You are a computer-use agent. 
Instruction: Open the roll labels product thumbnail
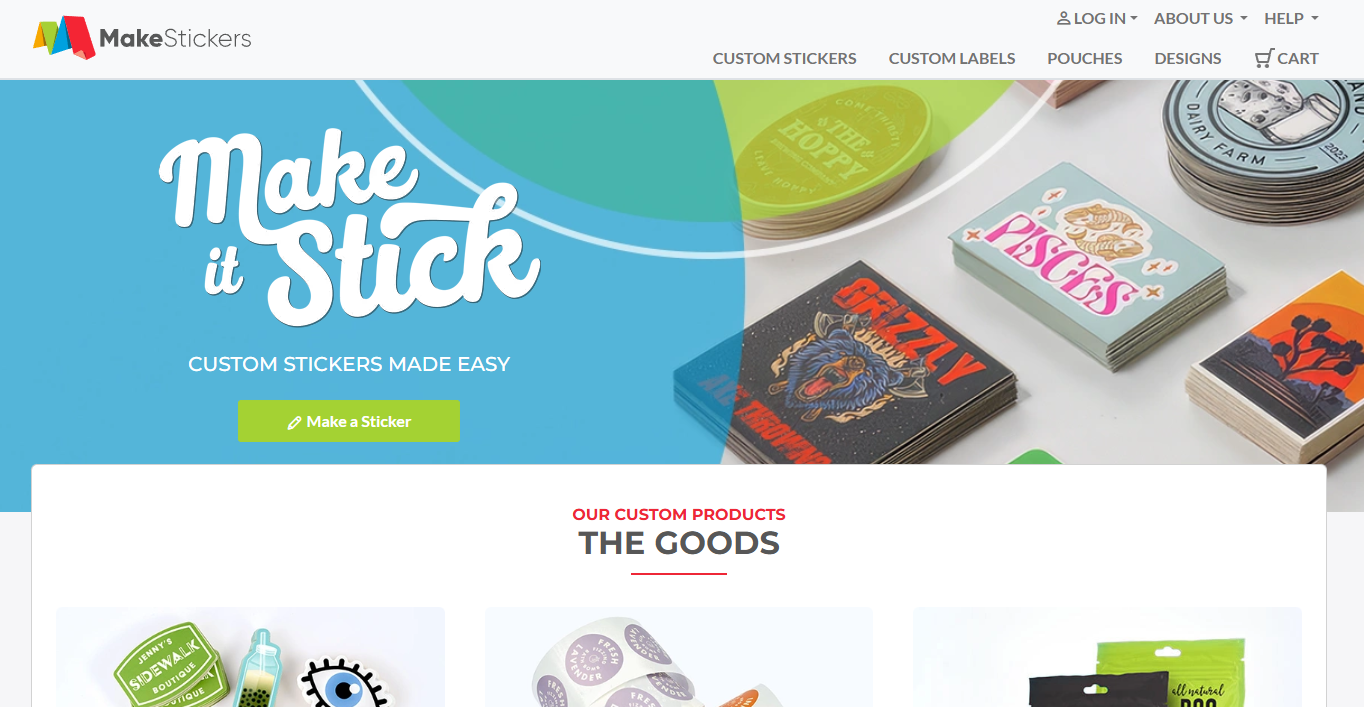pyautogui.click(x=679, y=657)
